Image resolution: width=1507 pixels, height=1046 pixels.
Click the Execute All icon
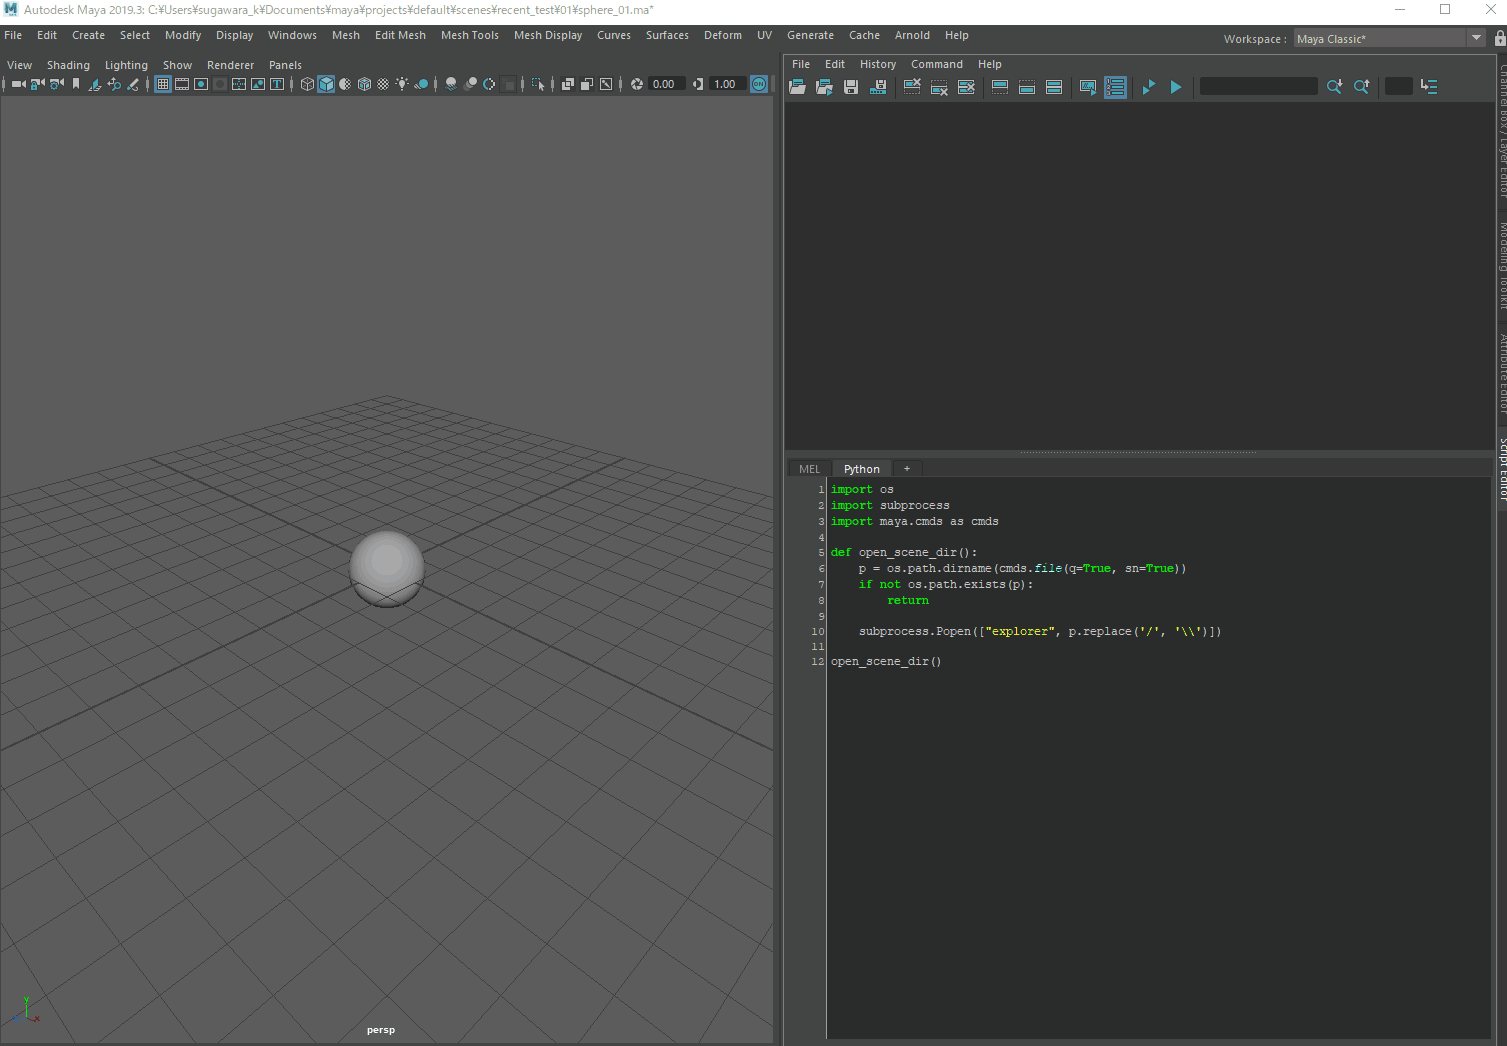pos(1149,87)
